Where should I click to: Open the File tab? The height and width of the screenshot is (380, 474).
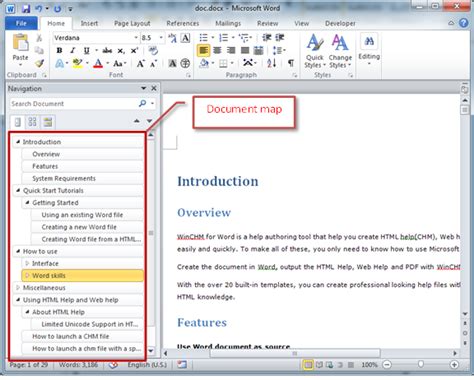pyautogui.click(x=21, y=23)
